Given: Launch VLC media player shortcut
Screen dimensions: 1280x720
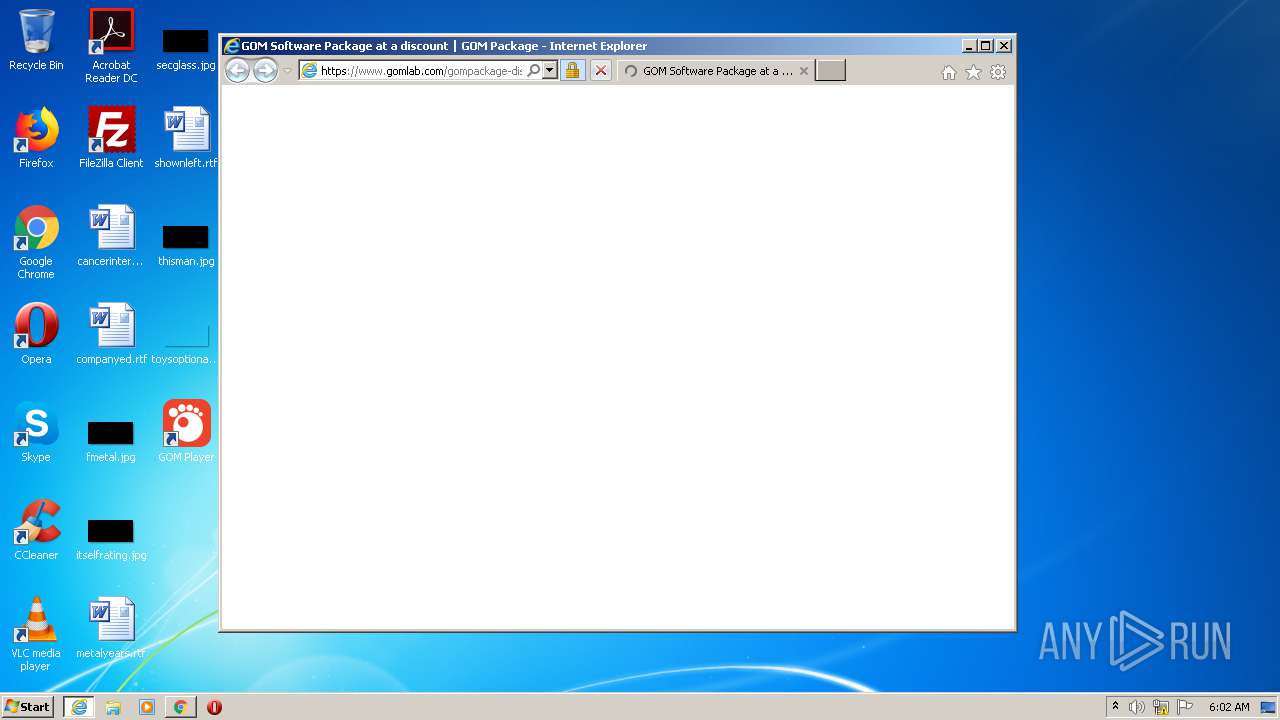Looking at the screenshot, I should point(36,634).
